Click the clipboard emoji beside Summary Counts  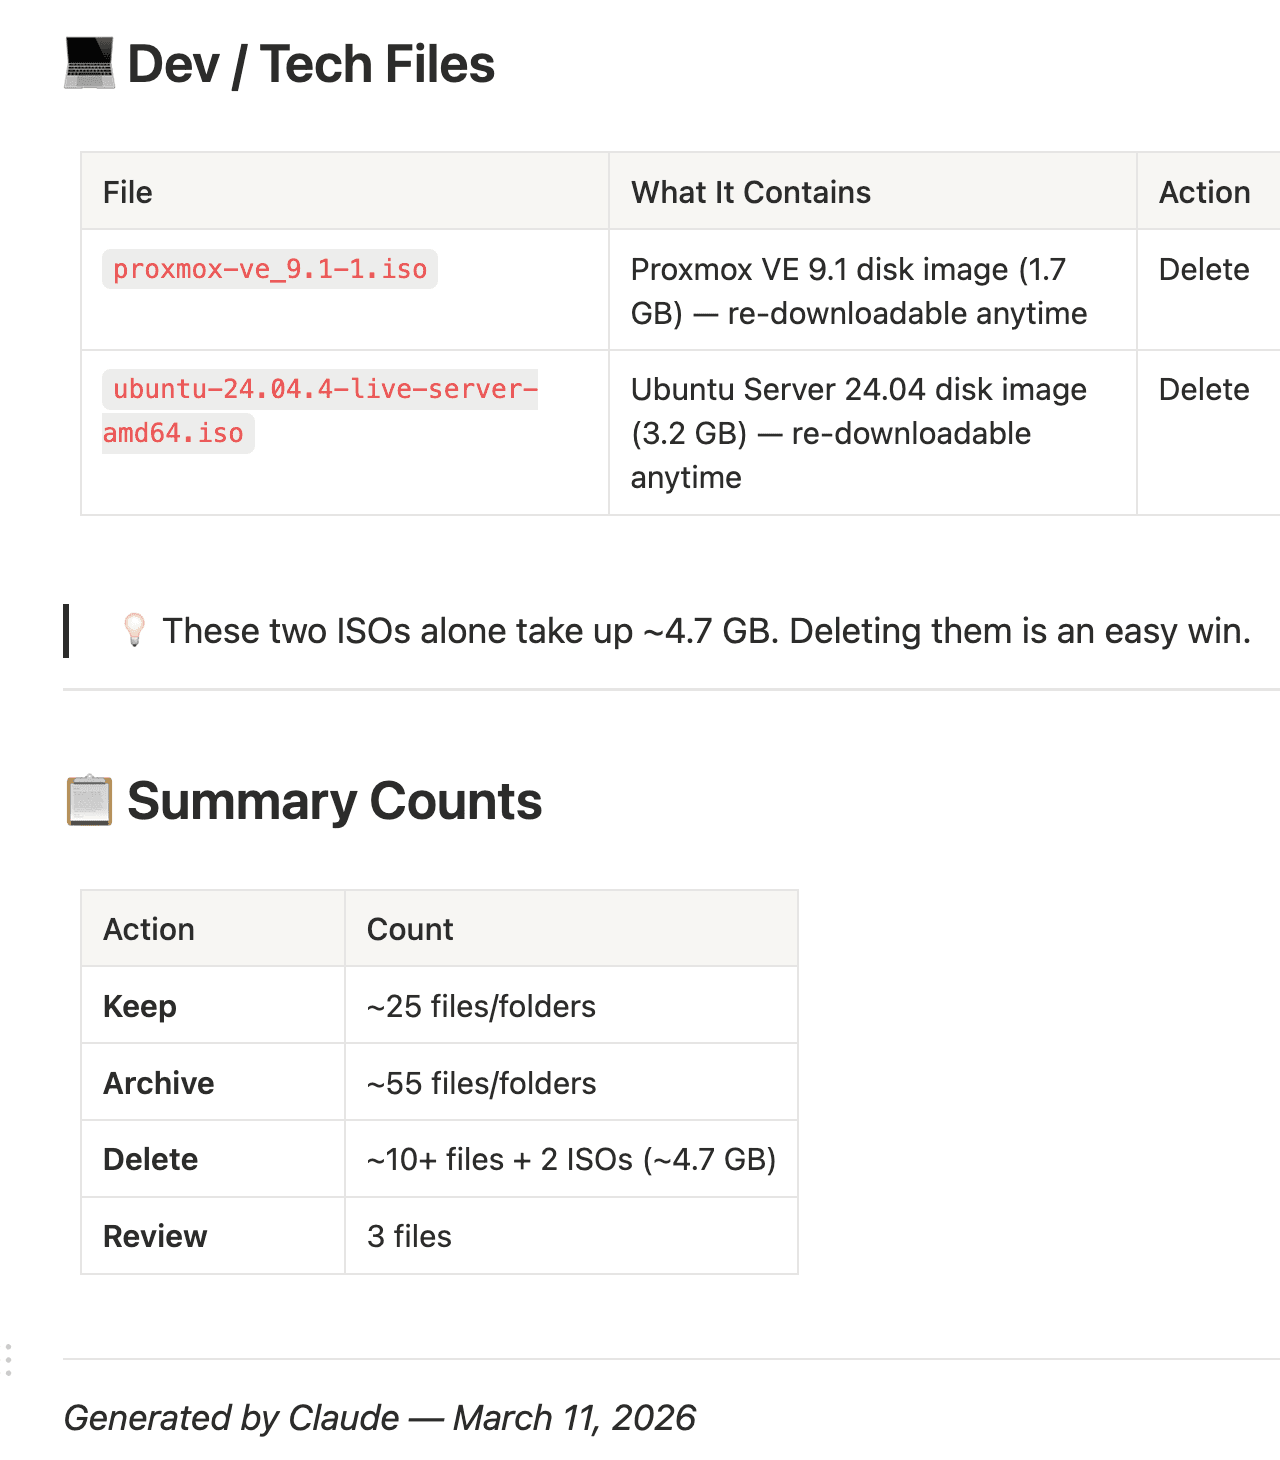pos(89,801)
